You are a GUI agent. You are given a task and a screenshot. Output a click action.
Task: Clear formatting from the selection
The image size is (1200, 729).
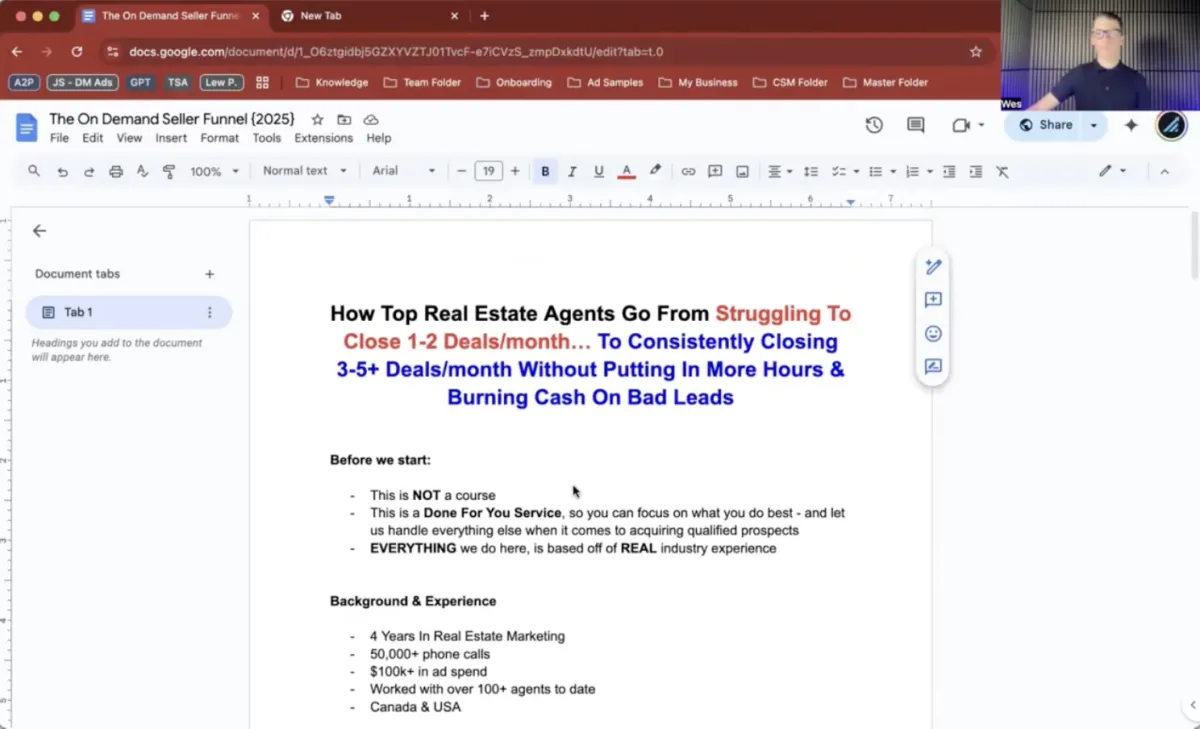pos(1003,171)
